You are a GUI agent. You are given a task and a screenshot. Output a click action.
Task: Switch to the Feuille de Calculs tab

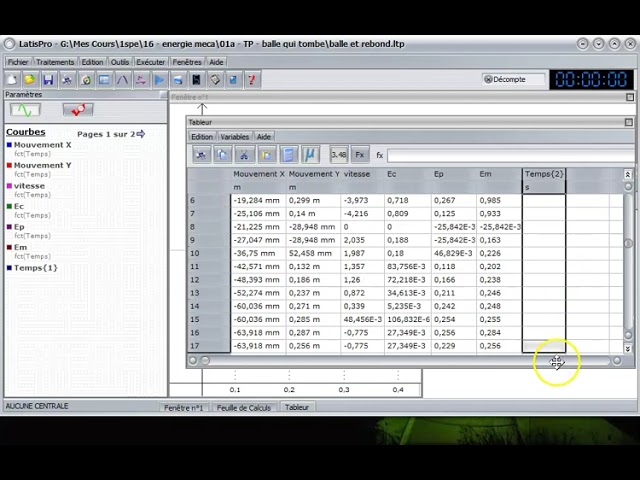(x=244, y=407)
